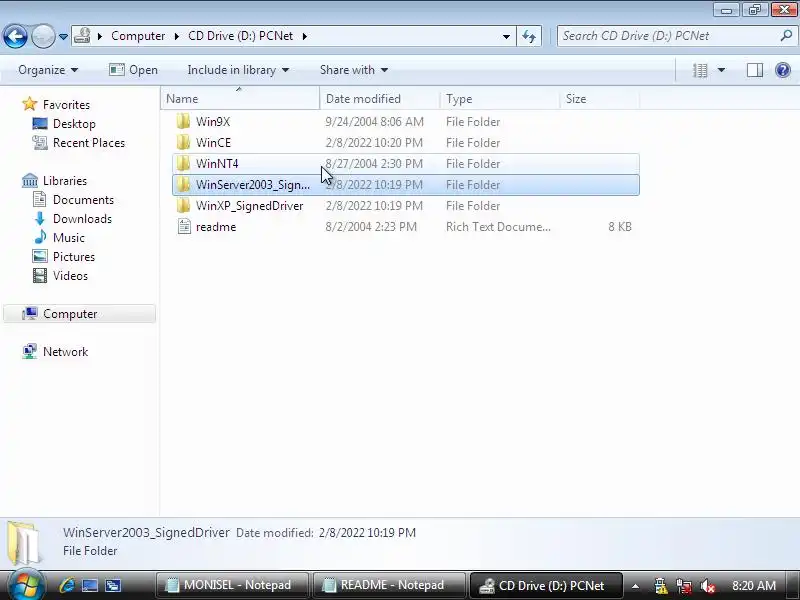
Task: Click the Show desktop quick launch icon
Action: [x=90, y=585]
